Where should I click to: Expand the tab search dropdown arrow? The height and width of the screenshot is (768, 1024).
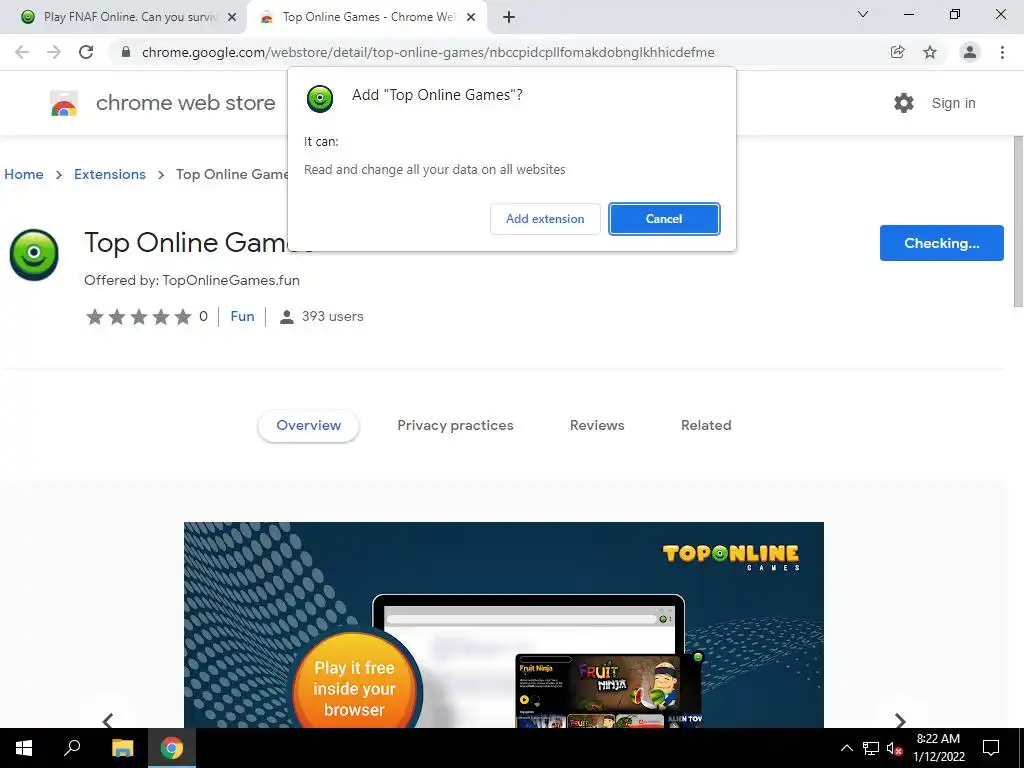coord(863,14)
